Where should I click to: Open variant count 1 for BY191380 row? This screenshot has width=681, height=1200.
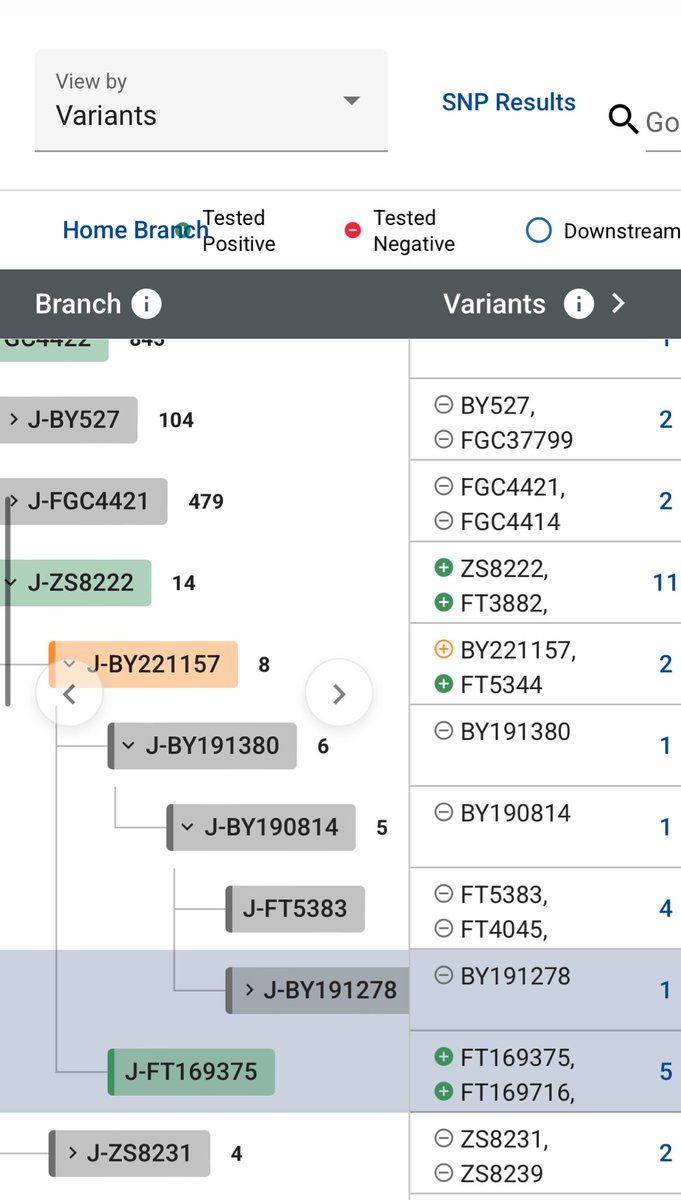pyautogui.click(x=666, y=746)
